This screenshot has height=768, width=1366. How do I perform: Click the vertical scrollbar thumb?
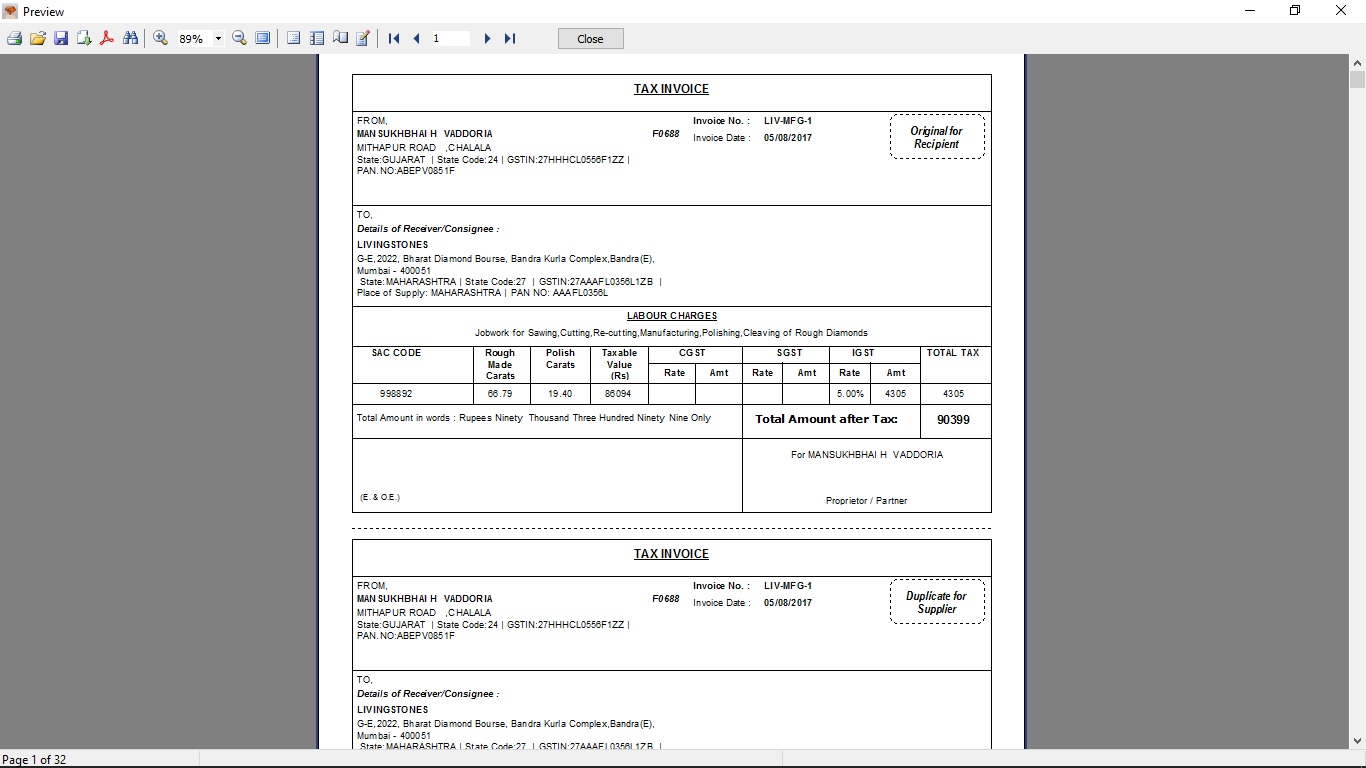click(x=1357, y=80)
